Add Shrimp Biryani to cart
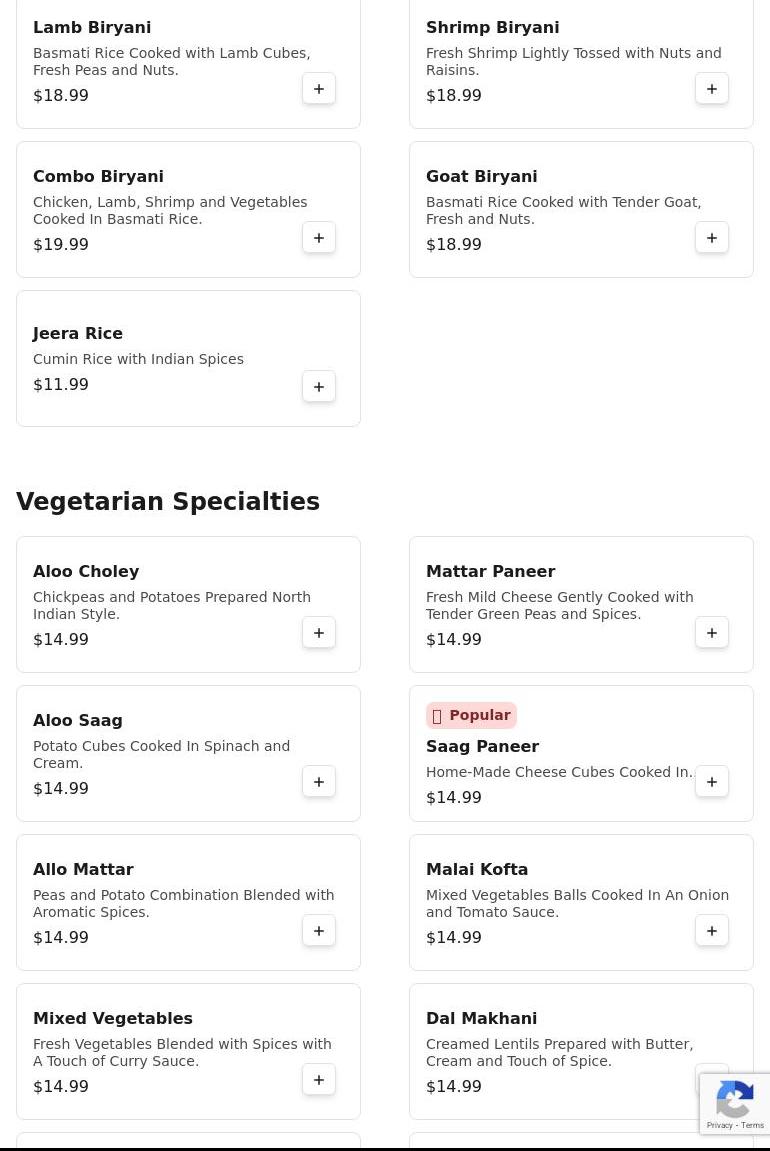Viewport: 770px width, 1151px height. tap(712, 89)
